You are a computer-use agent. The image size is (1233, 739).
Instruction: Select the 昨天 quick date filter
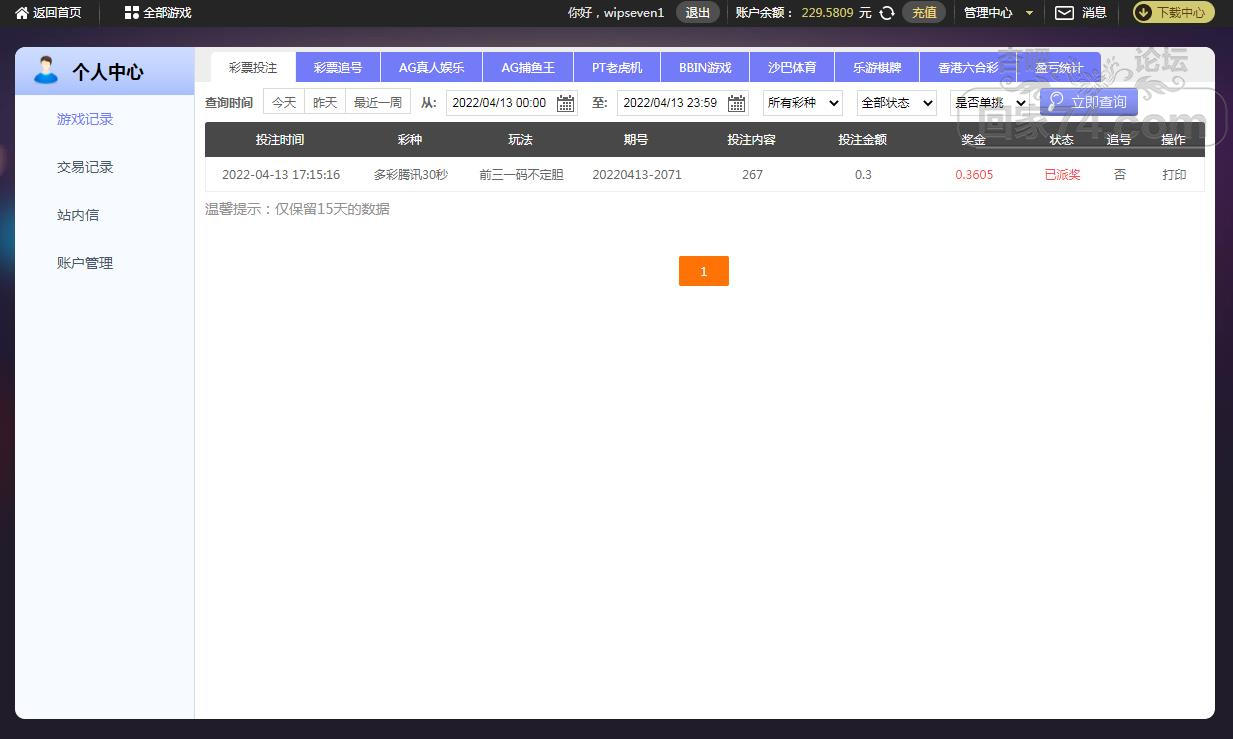point(325,102)
